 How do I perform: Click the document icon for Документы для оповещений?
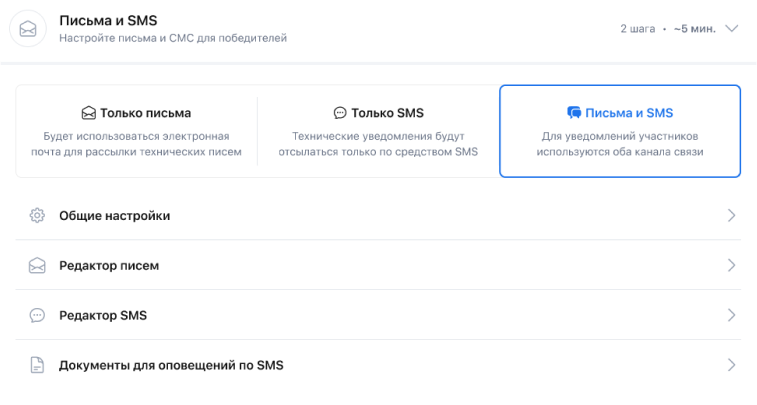pos(37,365)
